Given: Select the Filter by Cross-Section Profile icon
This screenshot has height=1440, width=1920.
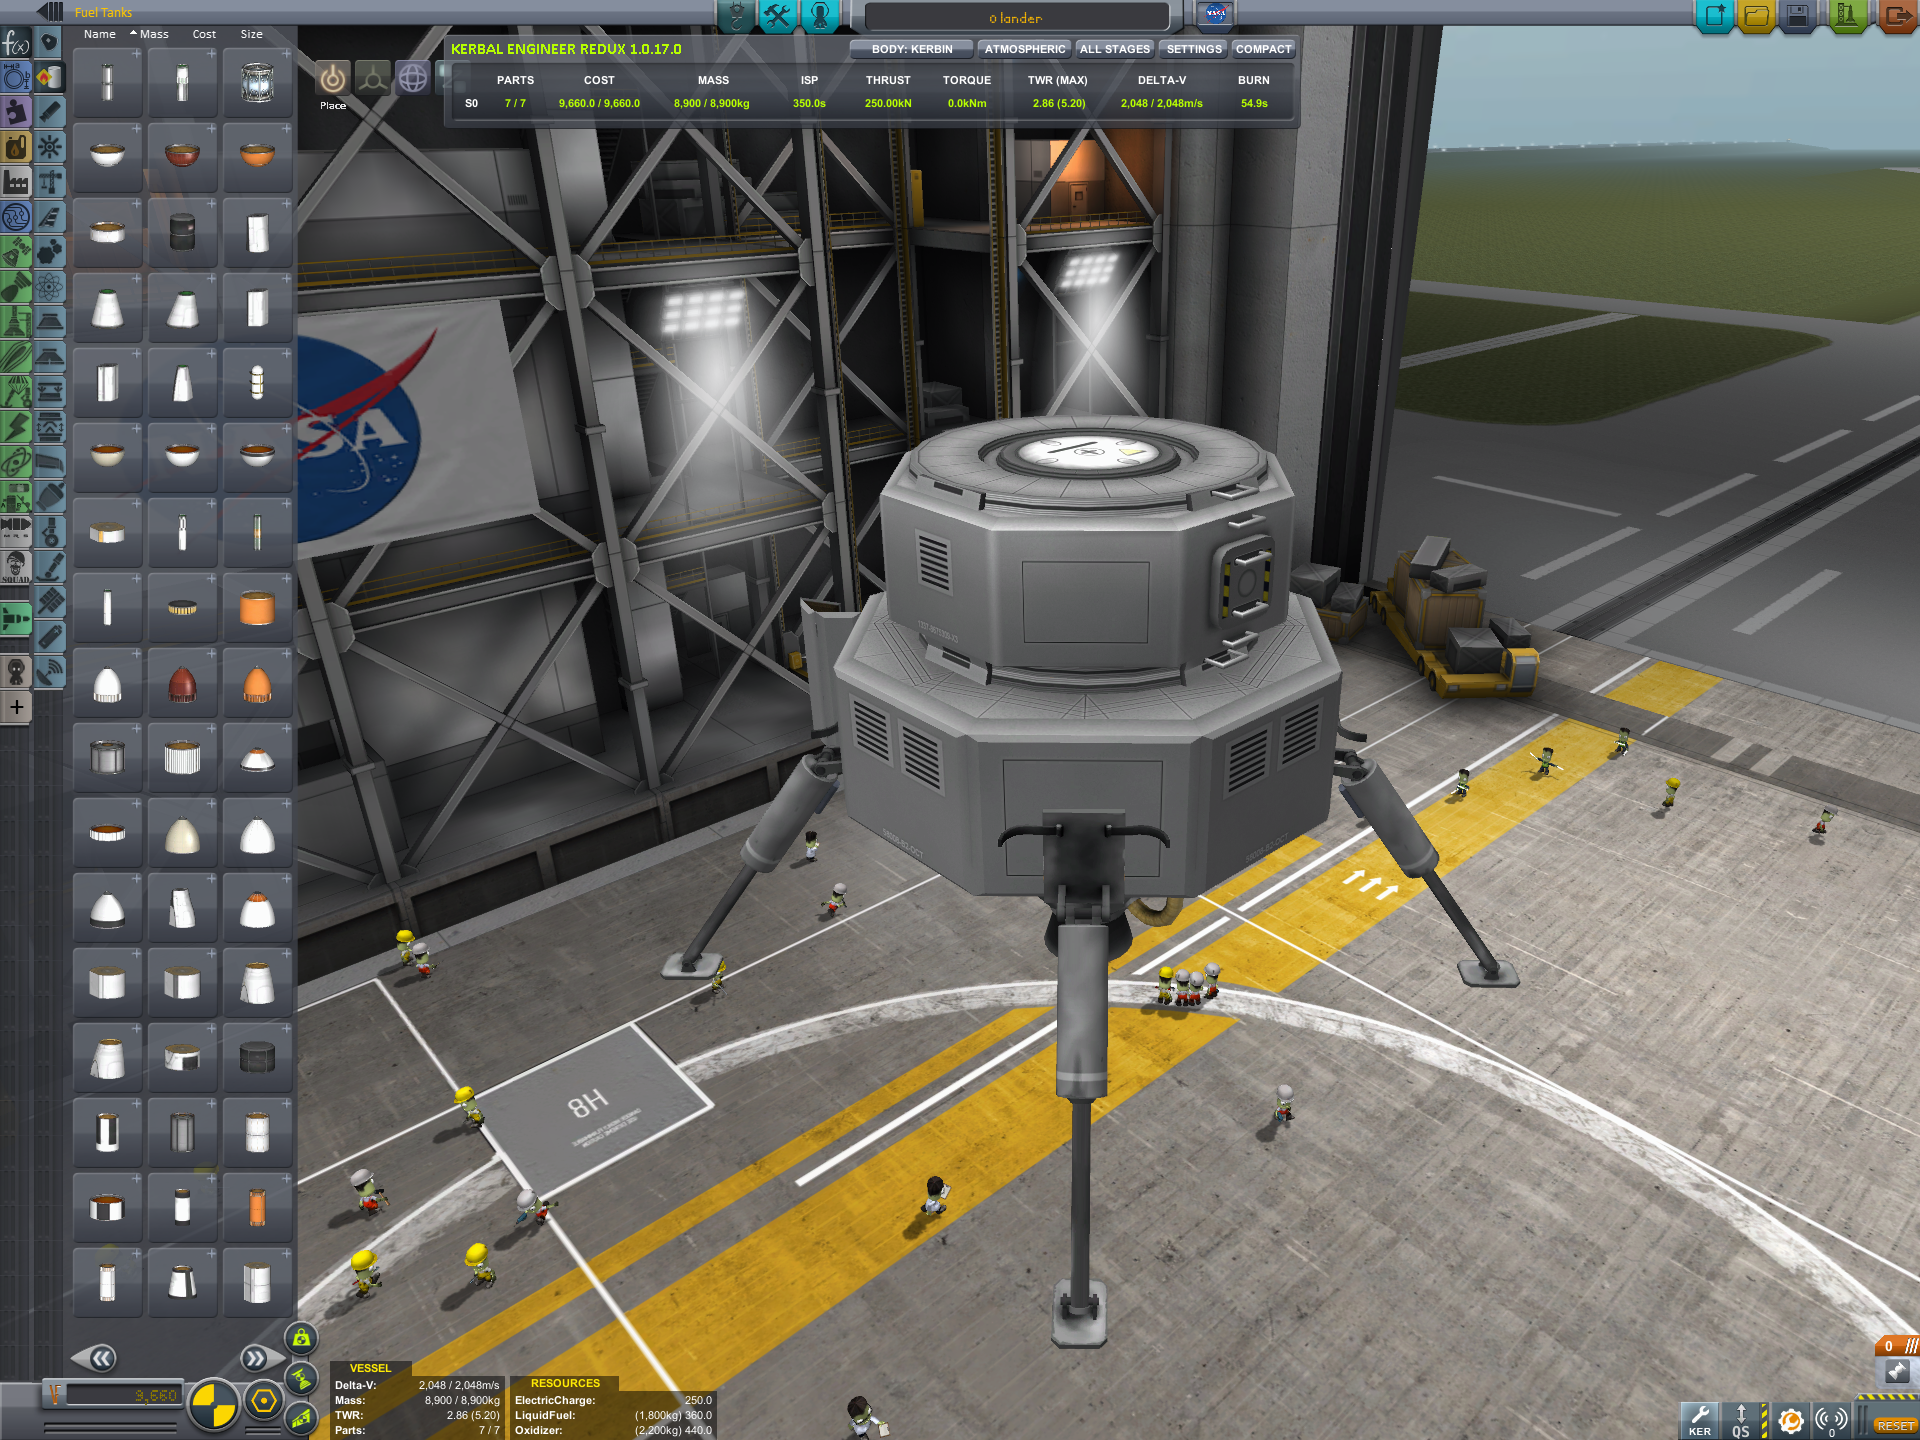Looking at the screenshot, I should point(16,77).
